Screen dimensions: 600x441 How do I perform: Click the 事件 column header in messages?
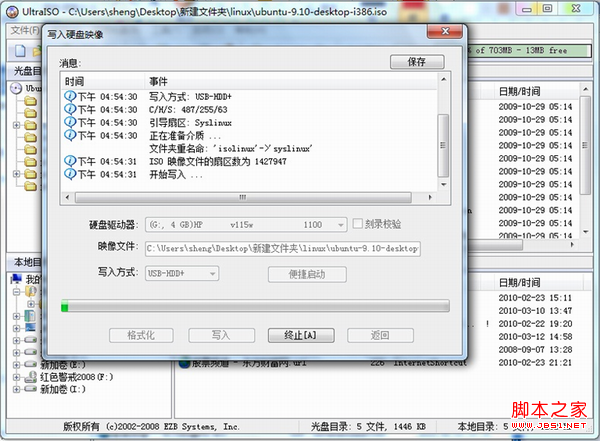pyautogui.click(x=291, y=81)
